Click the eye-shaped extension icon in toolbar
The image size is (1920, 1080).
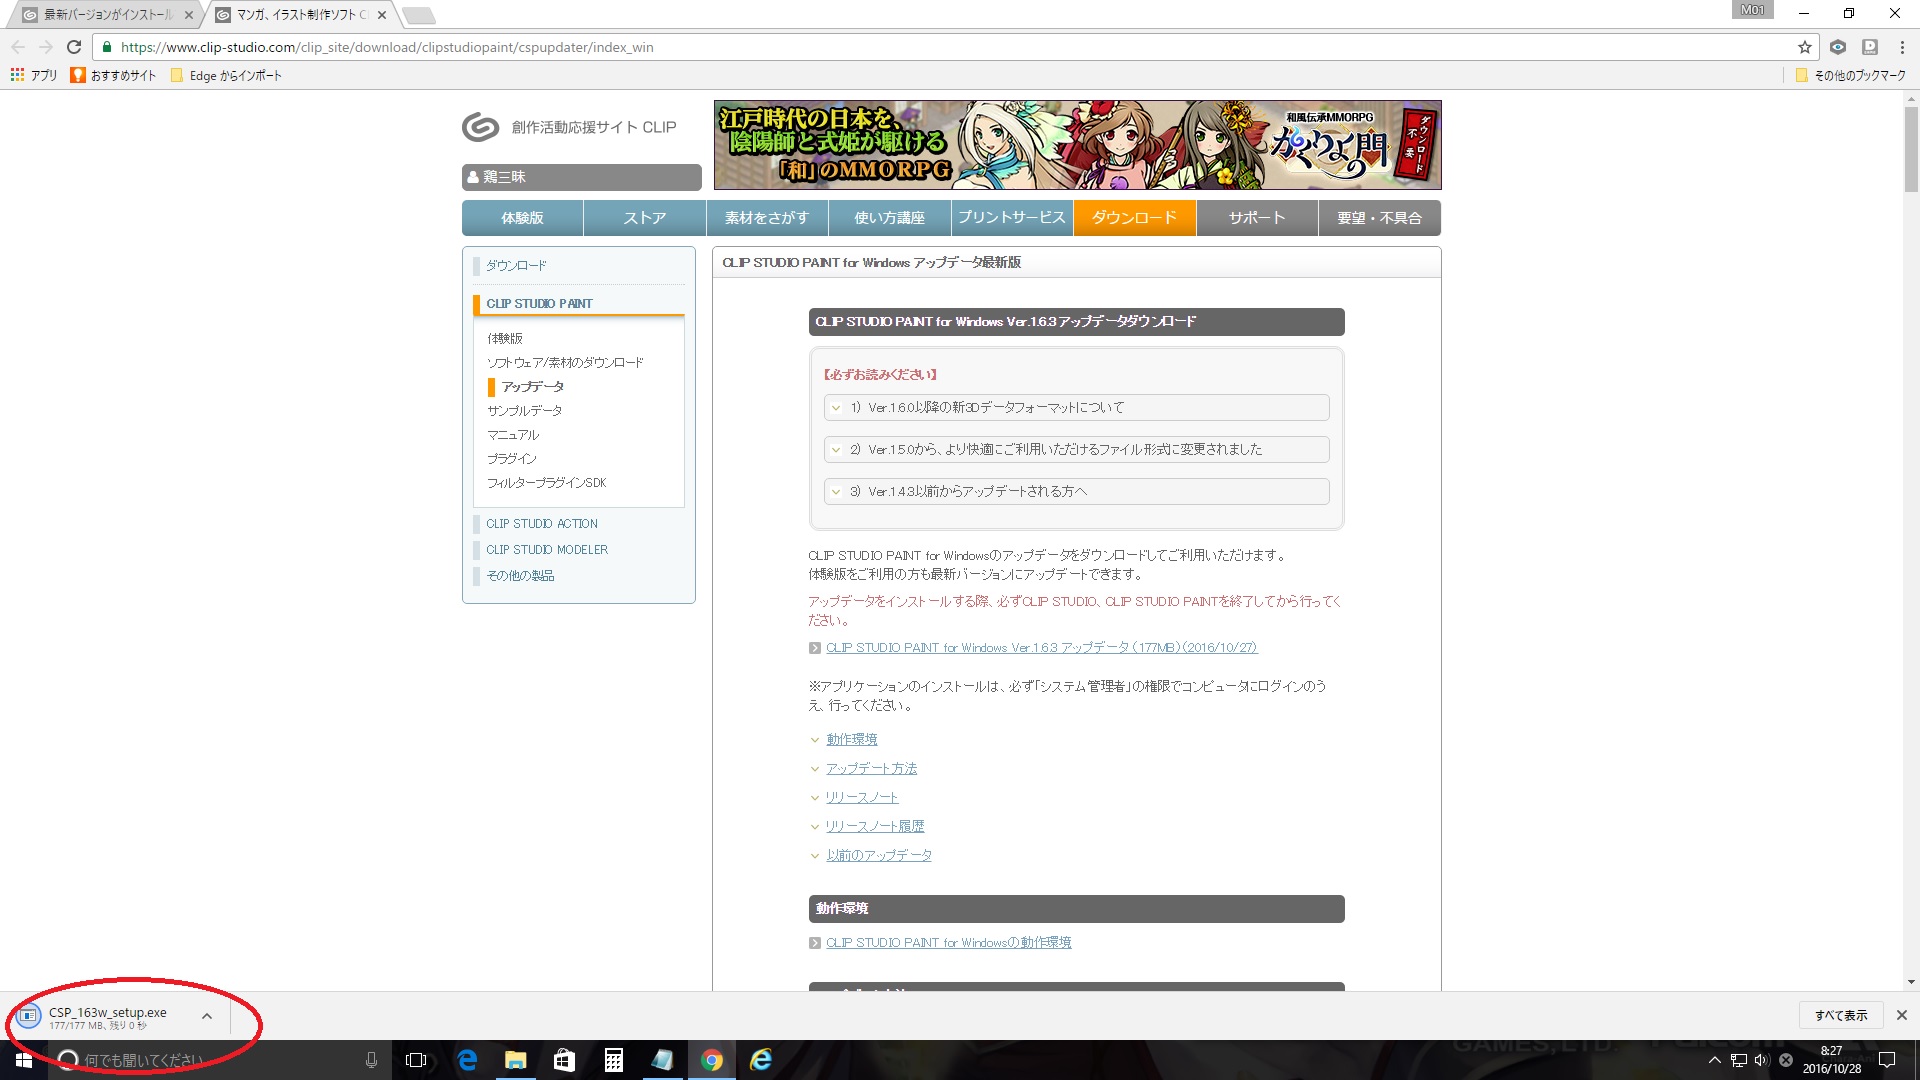(1838, 47)
